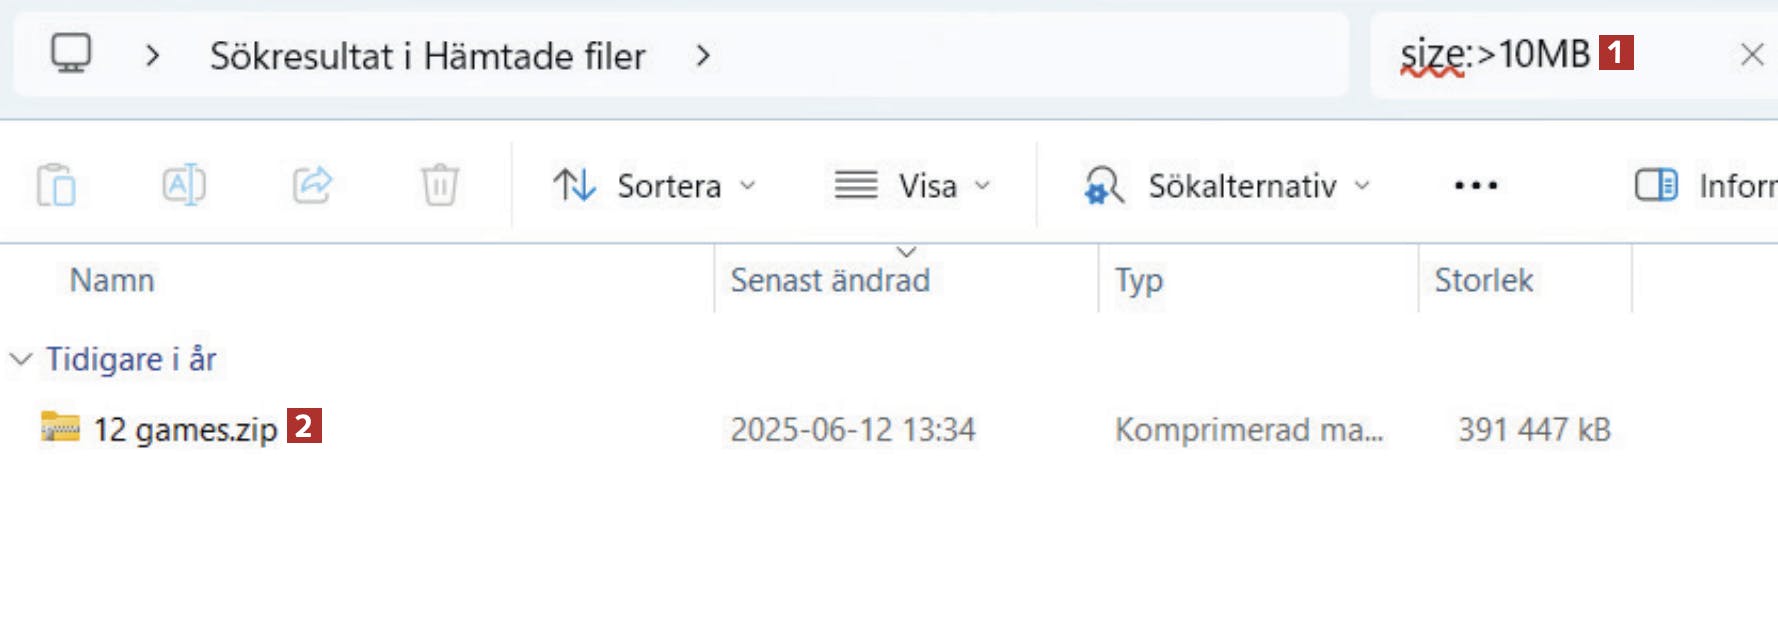1778x618 pixels.
Task: Click the Share icon in toolbar
Action: click(312, 185)
